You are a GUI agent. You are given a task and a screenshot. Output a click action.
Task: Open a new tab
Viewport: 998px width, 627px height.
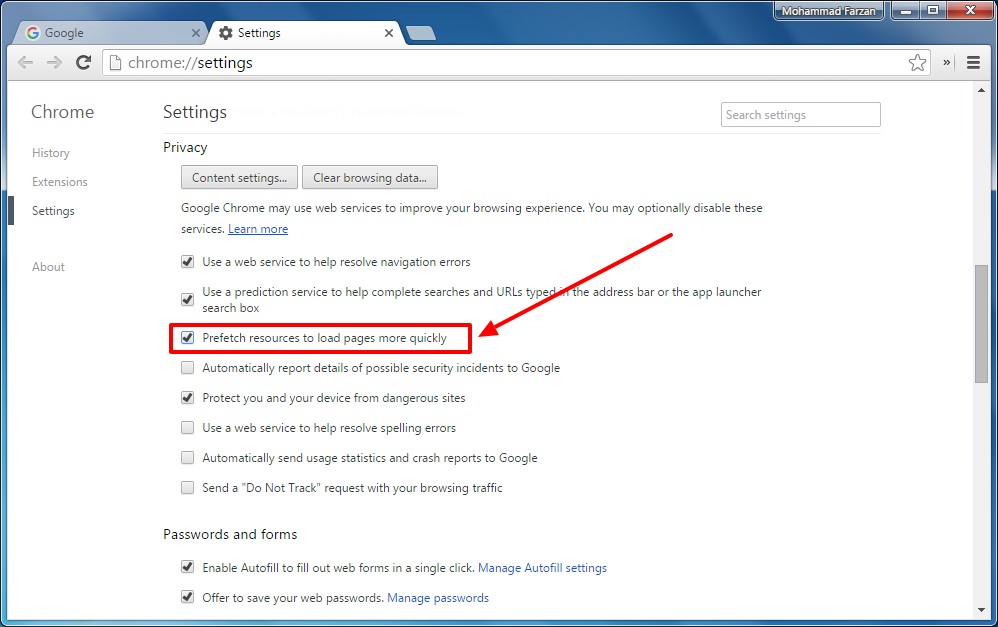[x=421, y=33]
